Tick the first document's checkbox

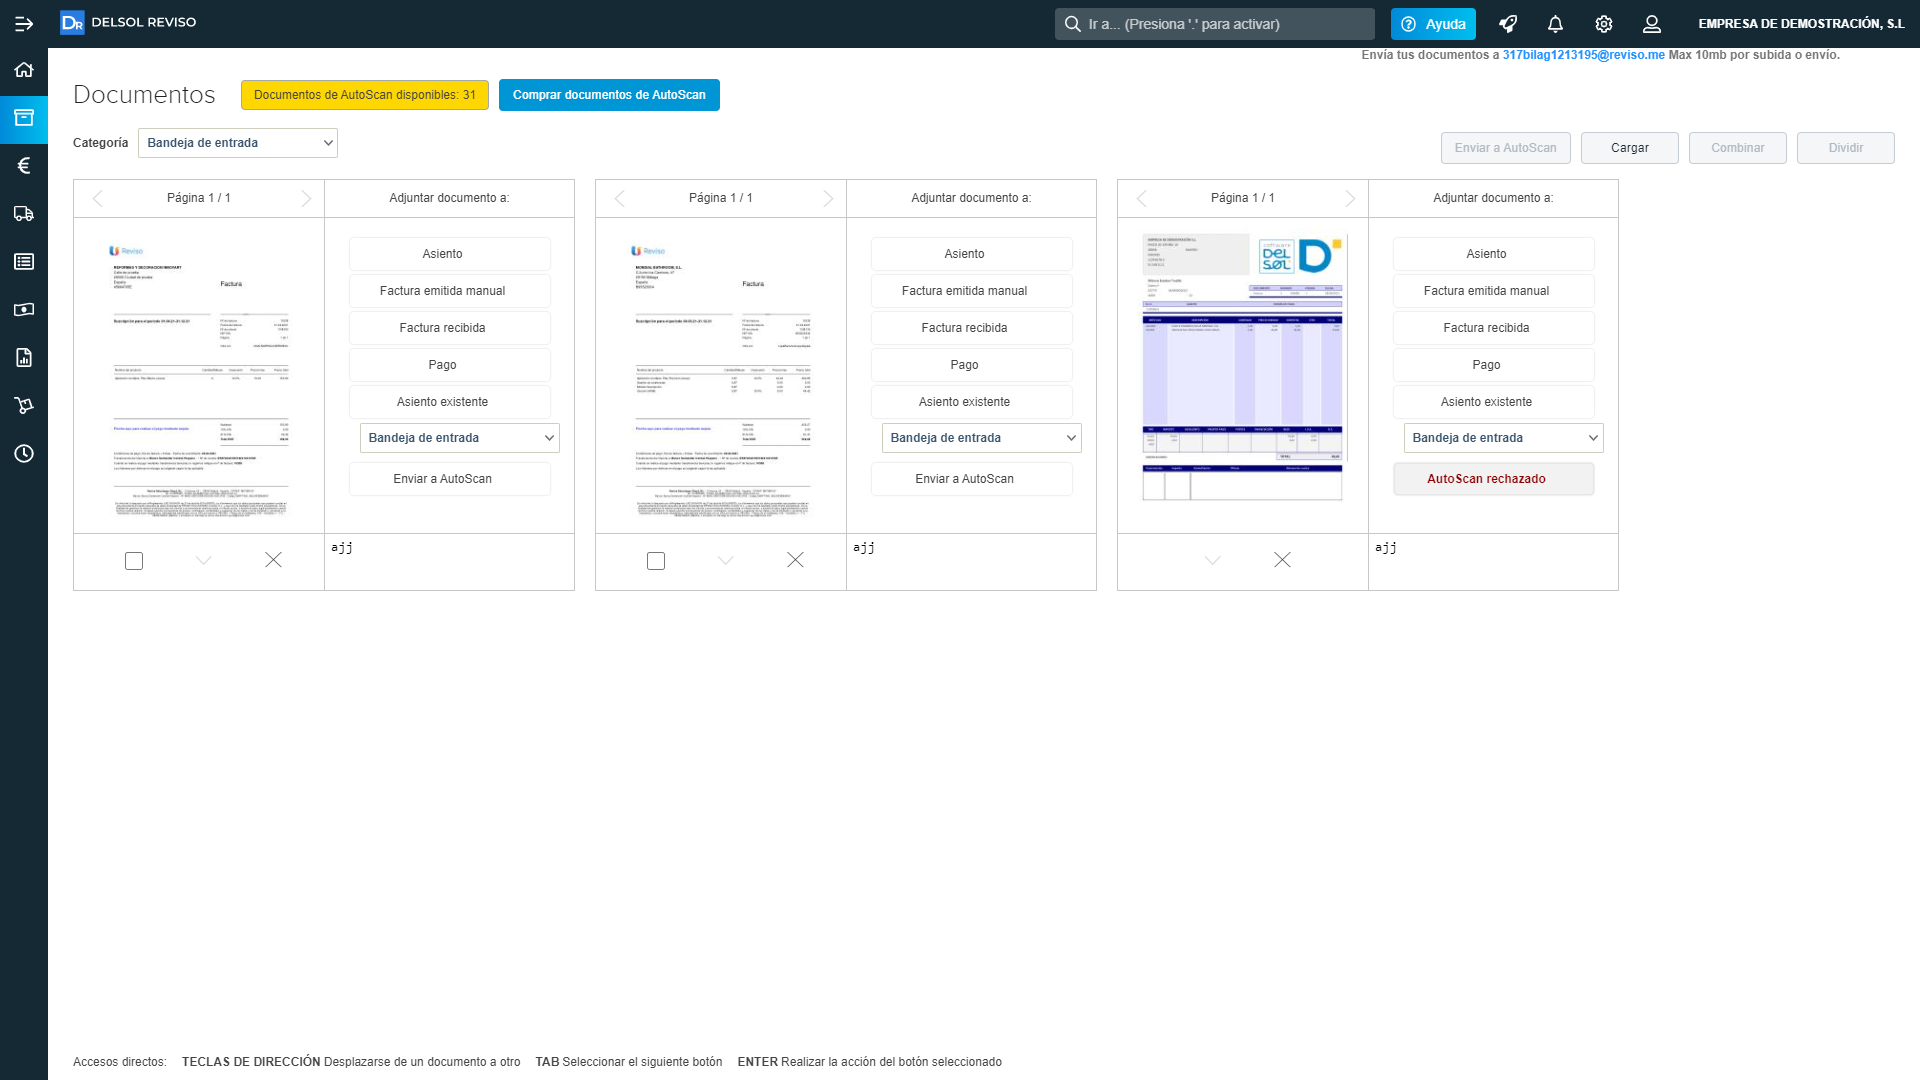click(x=134, y=561)
